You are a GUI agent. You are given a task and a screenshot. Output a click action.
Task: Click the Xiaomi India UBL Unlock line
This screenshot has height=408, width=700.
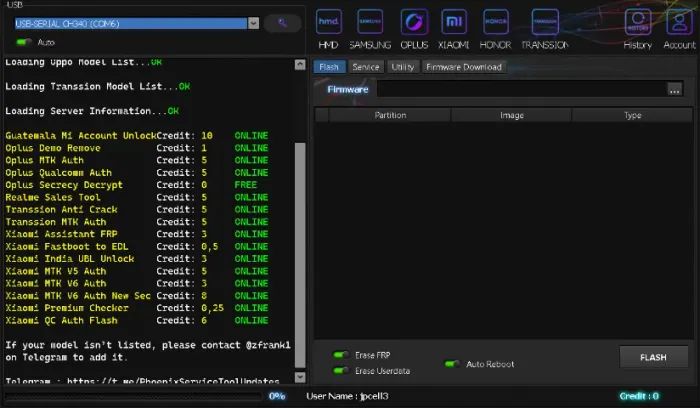(x=137, y=258)
